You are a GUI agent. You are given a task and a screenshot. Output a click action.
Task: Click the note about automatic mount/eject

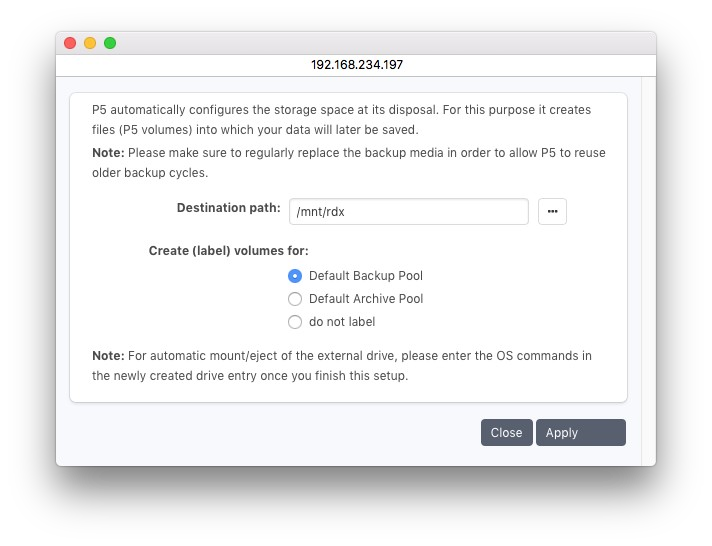click(342, 366)
